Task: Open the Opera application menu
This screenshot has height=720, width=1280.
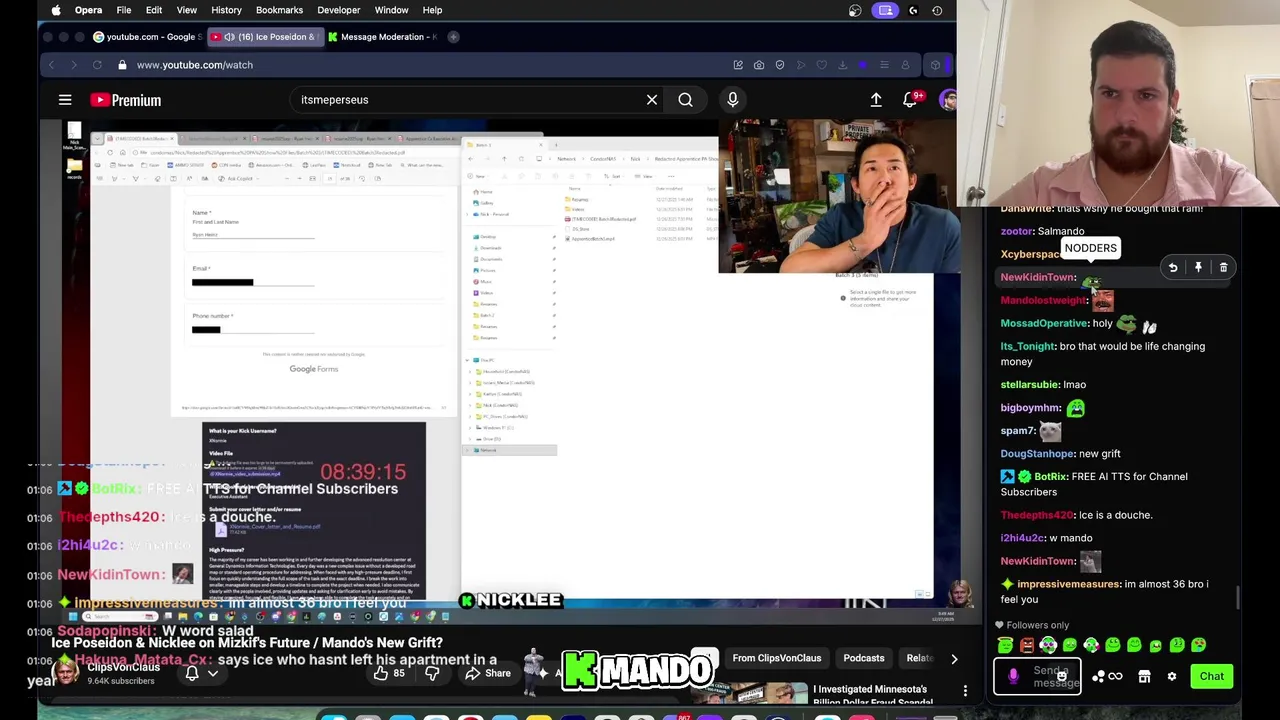Action: pos(88,10)
